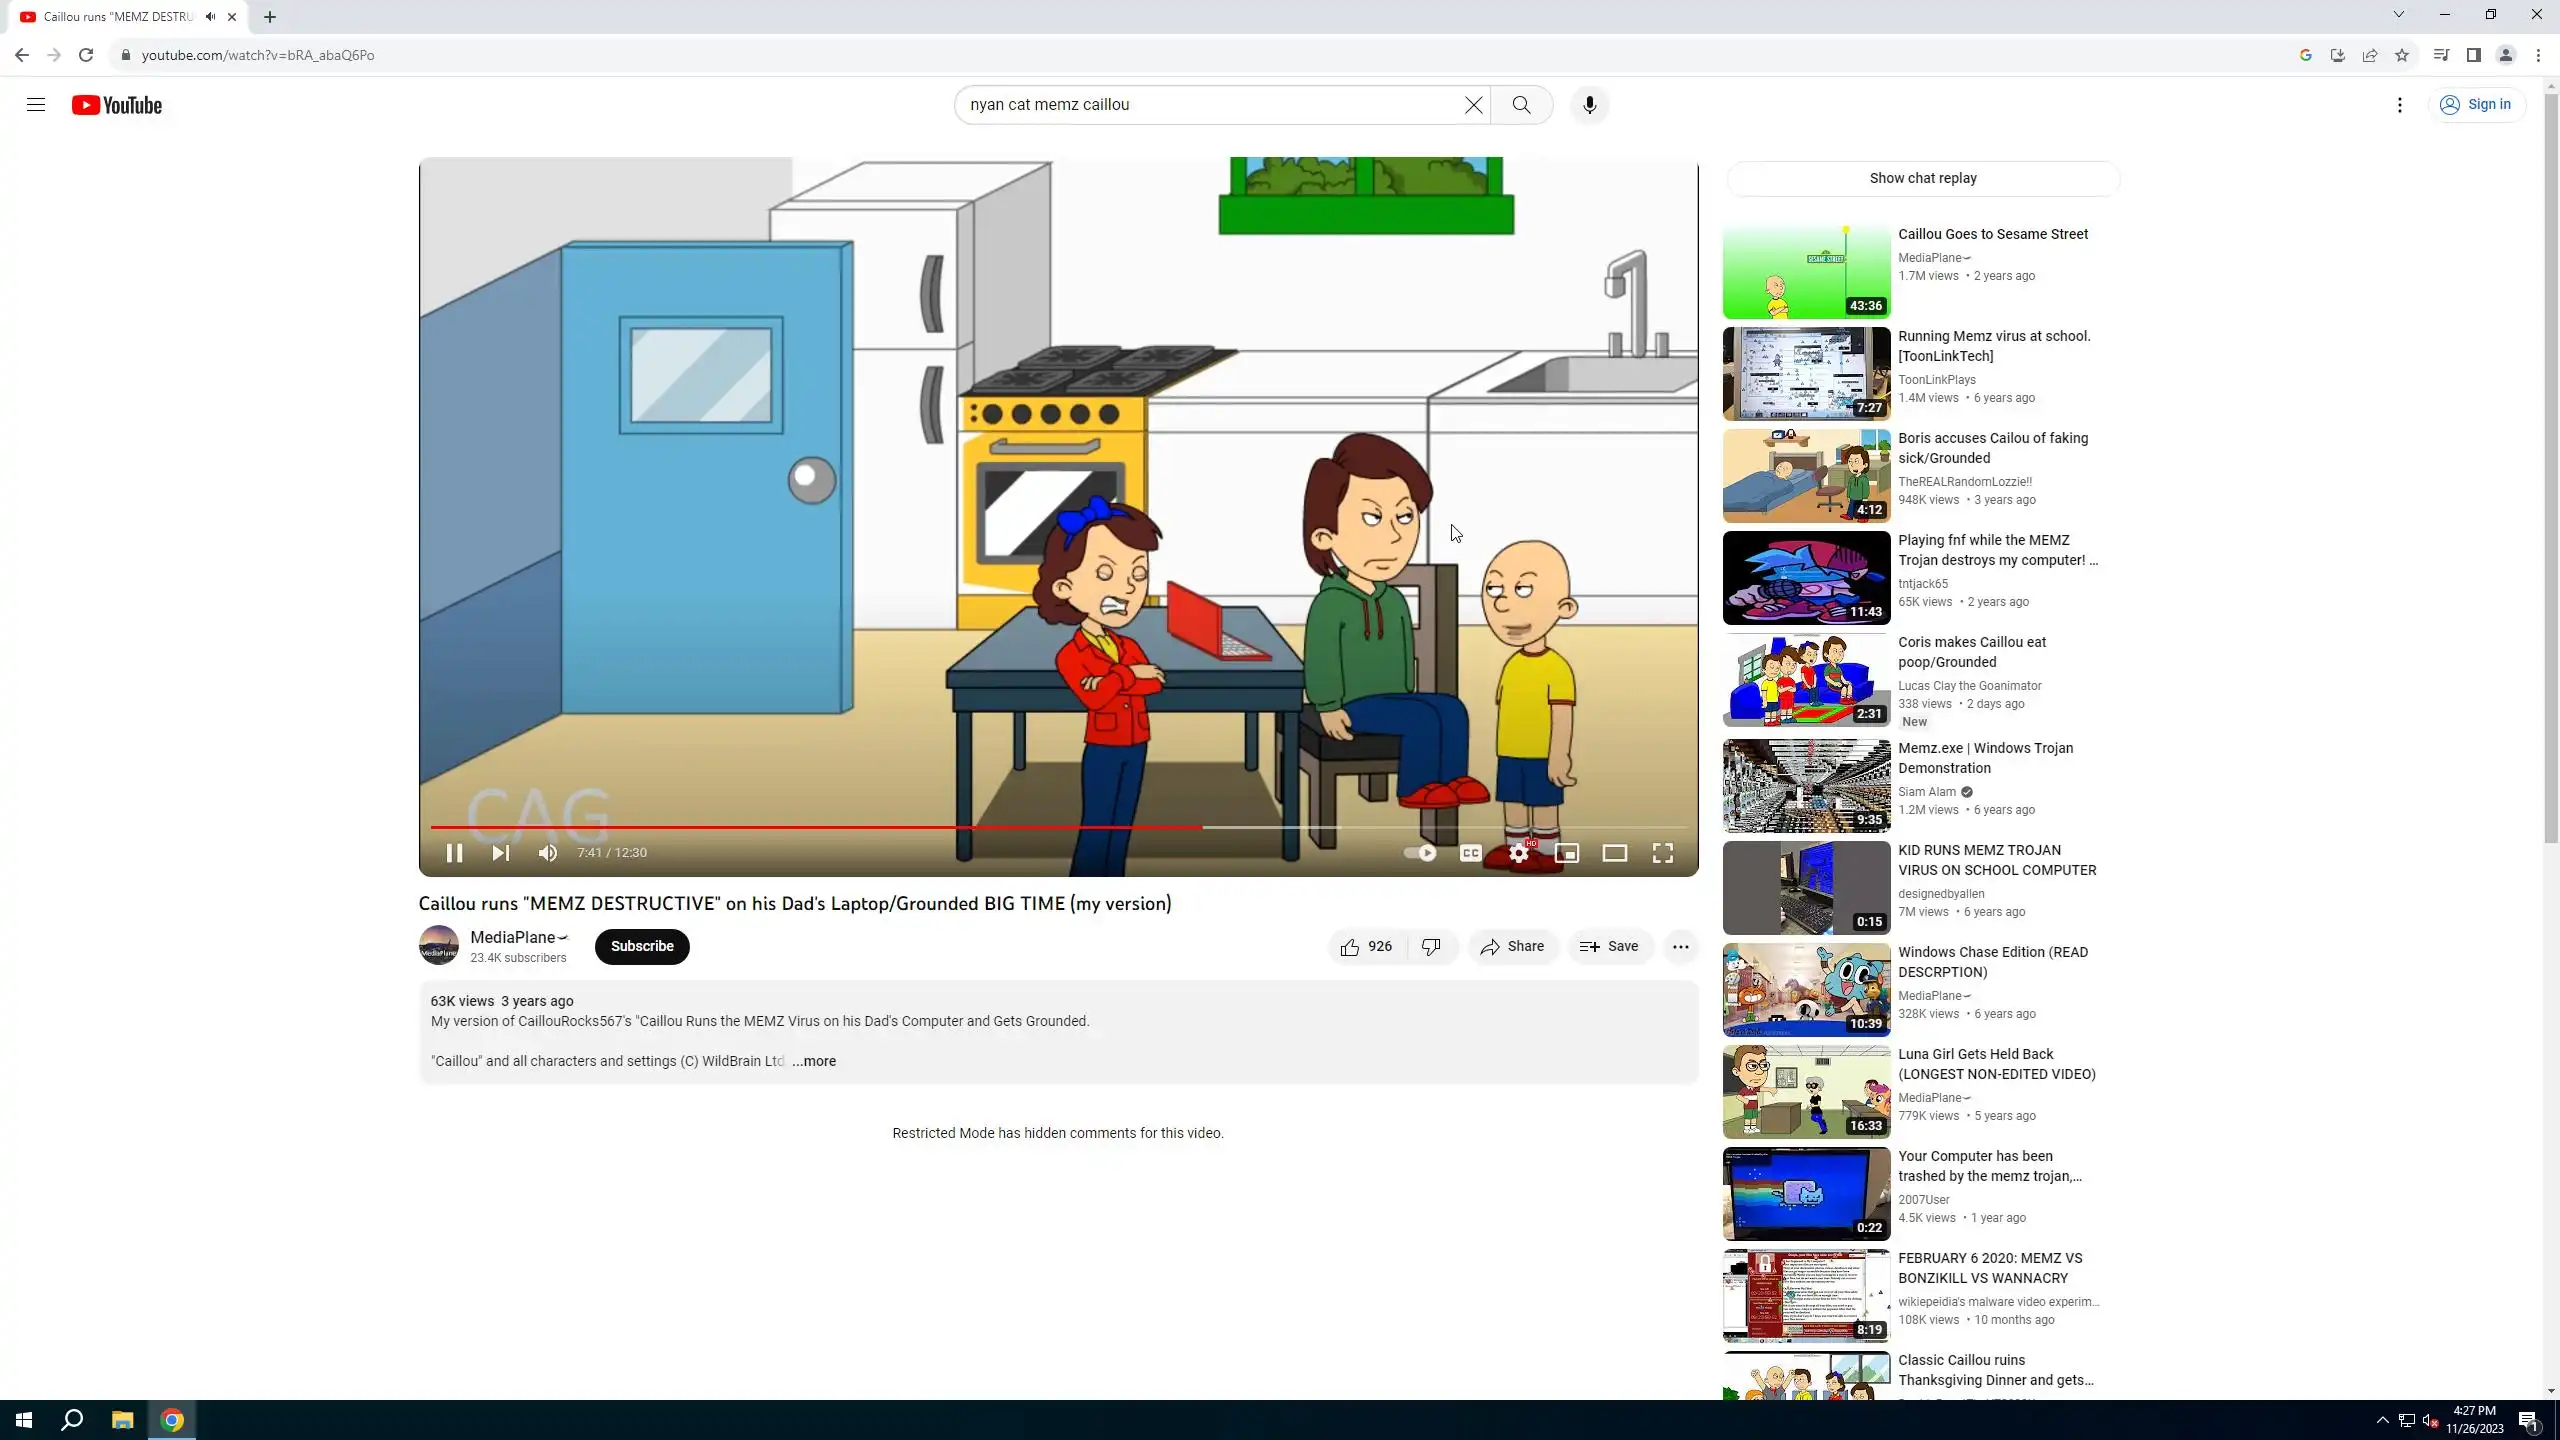Screen dimensions: 2560x1440
Task: Open the YouTube settings three-dot menu
Action: pyautogui.click(x=2399, y=105)
